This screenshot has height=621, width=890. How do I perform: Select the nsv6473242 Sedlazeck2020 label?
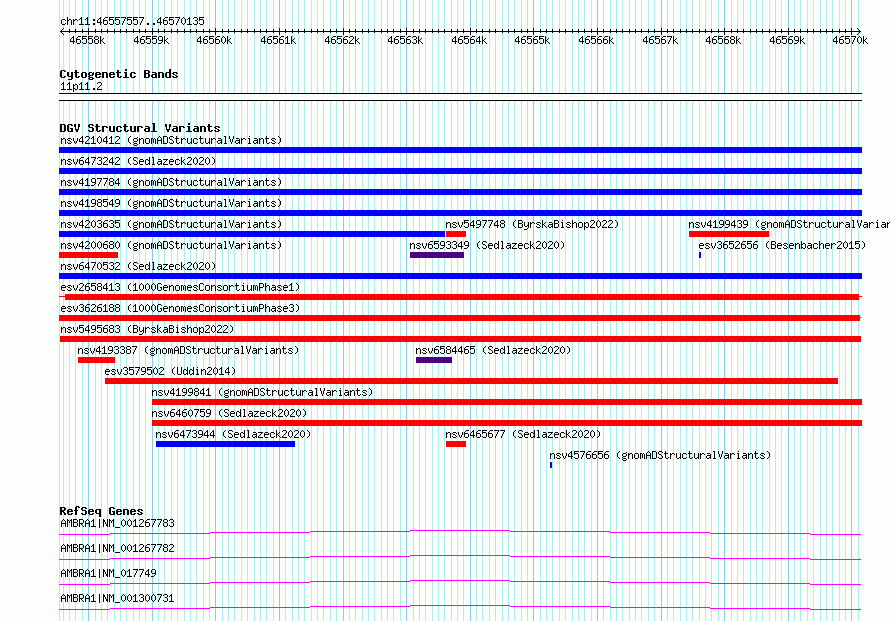[x=138, y=161]
